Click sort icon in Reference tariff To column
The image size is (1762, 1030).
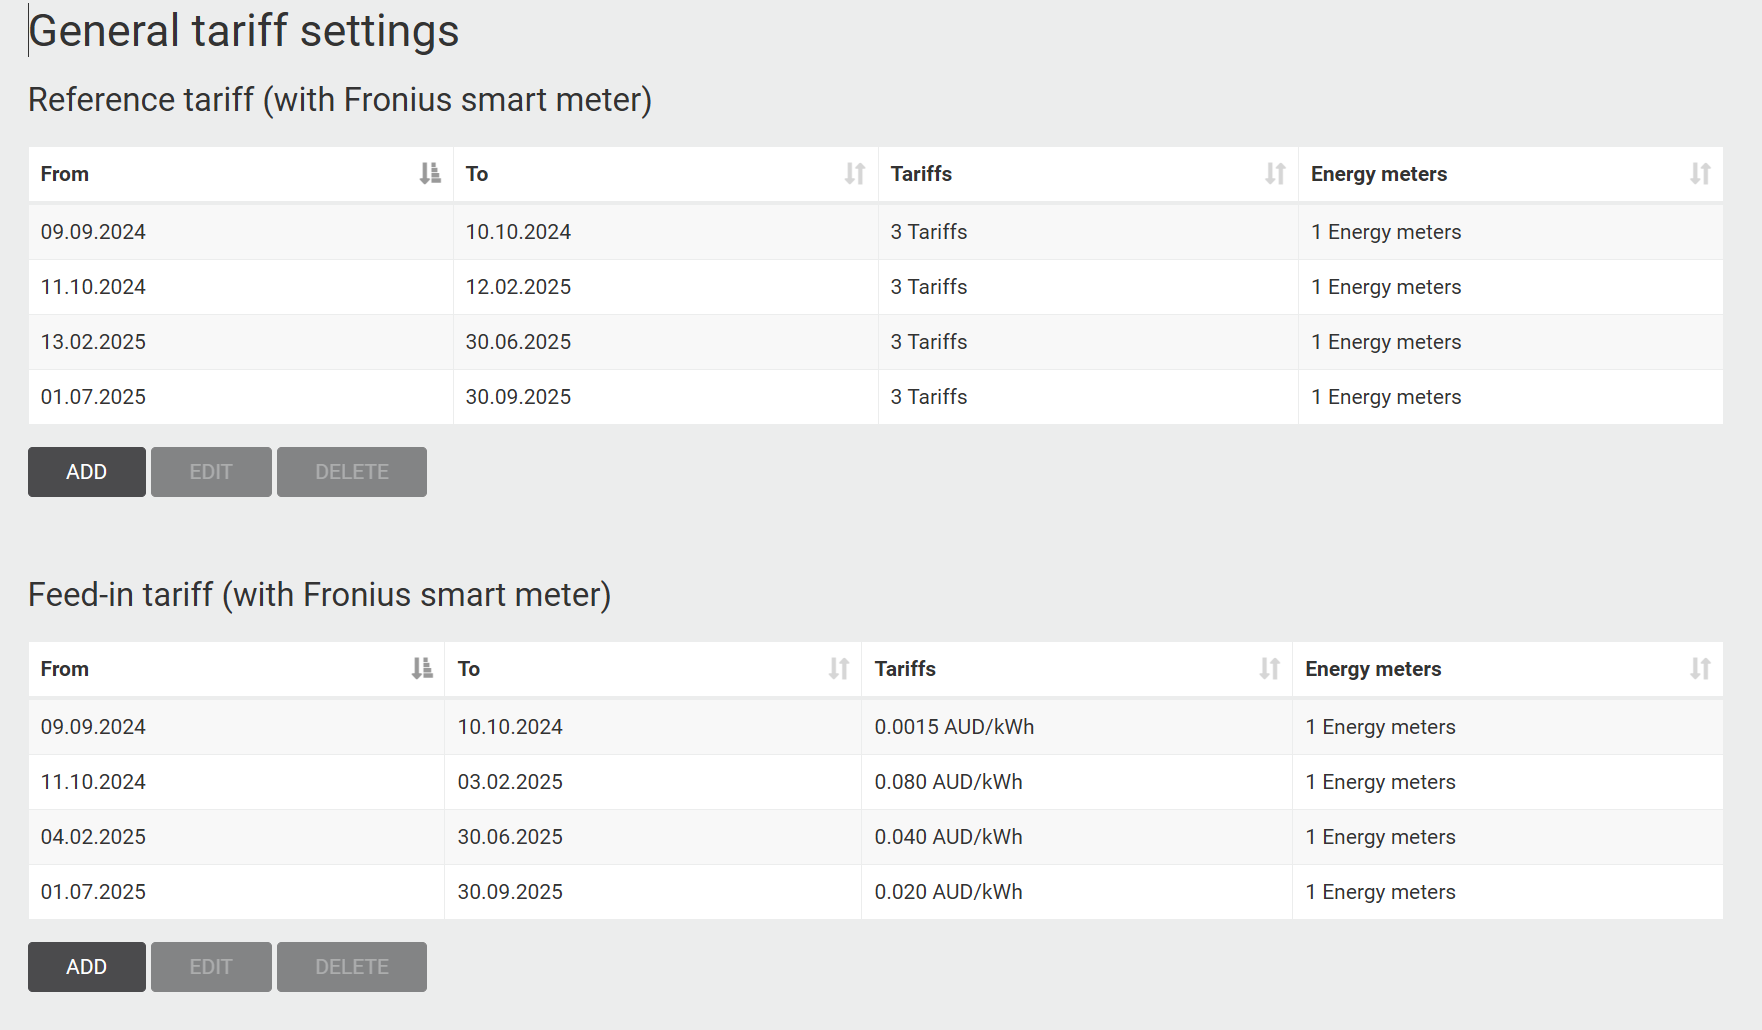coord(855,174)
